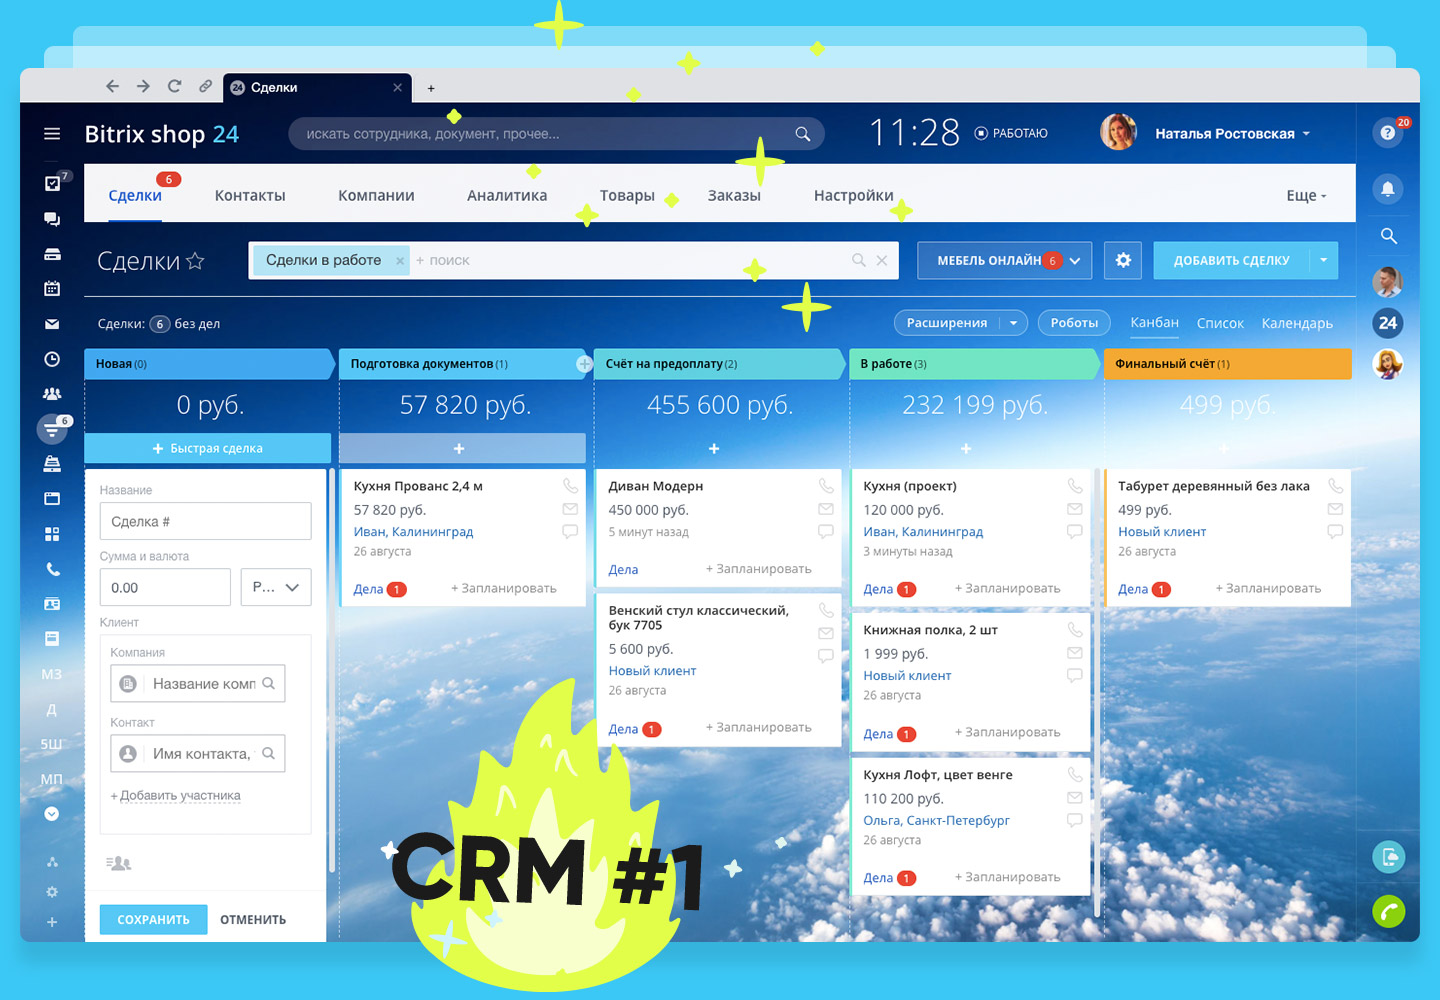Open Товары tab

(x=627, y=196)
